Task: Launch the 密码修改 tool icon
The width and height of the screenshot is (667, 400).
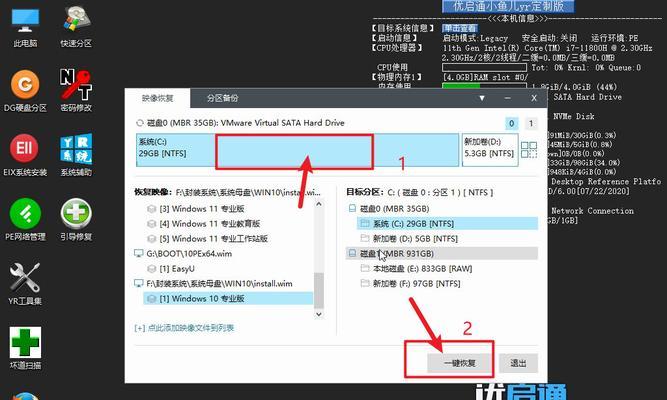Action: (x=76, y=91)
